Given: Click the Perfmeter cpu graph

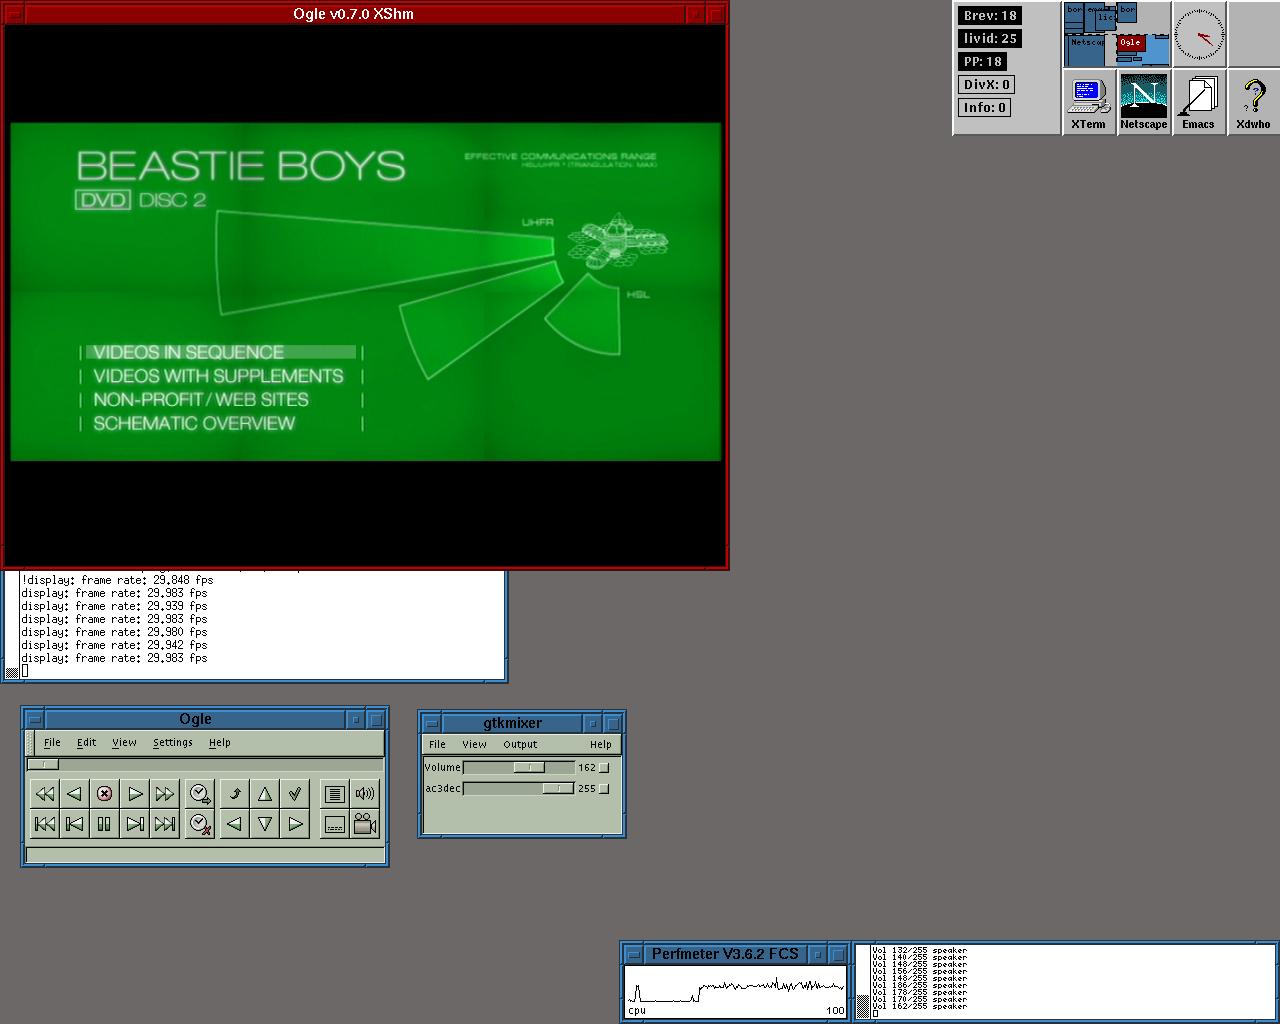Looking at the screenshot, I should [x=735, y=991].
